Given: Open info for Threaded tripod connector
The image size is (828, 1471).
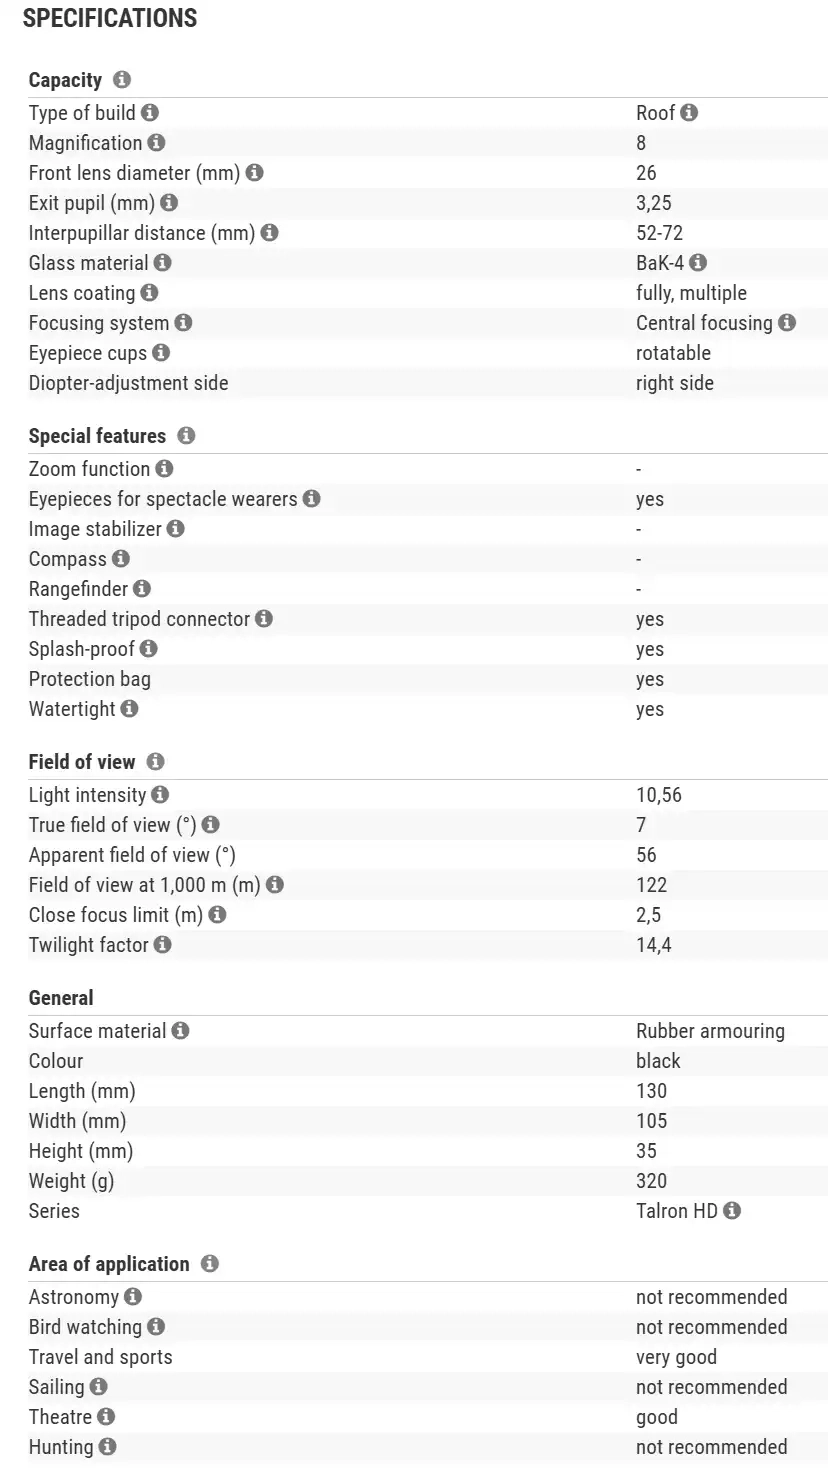Looking at the screenshot, I should 264,619.
